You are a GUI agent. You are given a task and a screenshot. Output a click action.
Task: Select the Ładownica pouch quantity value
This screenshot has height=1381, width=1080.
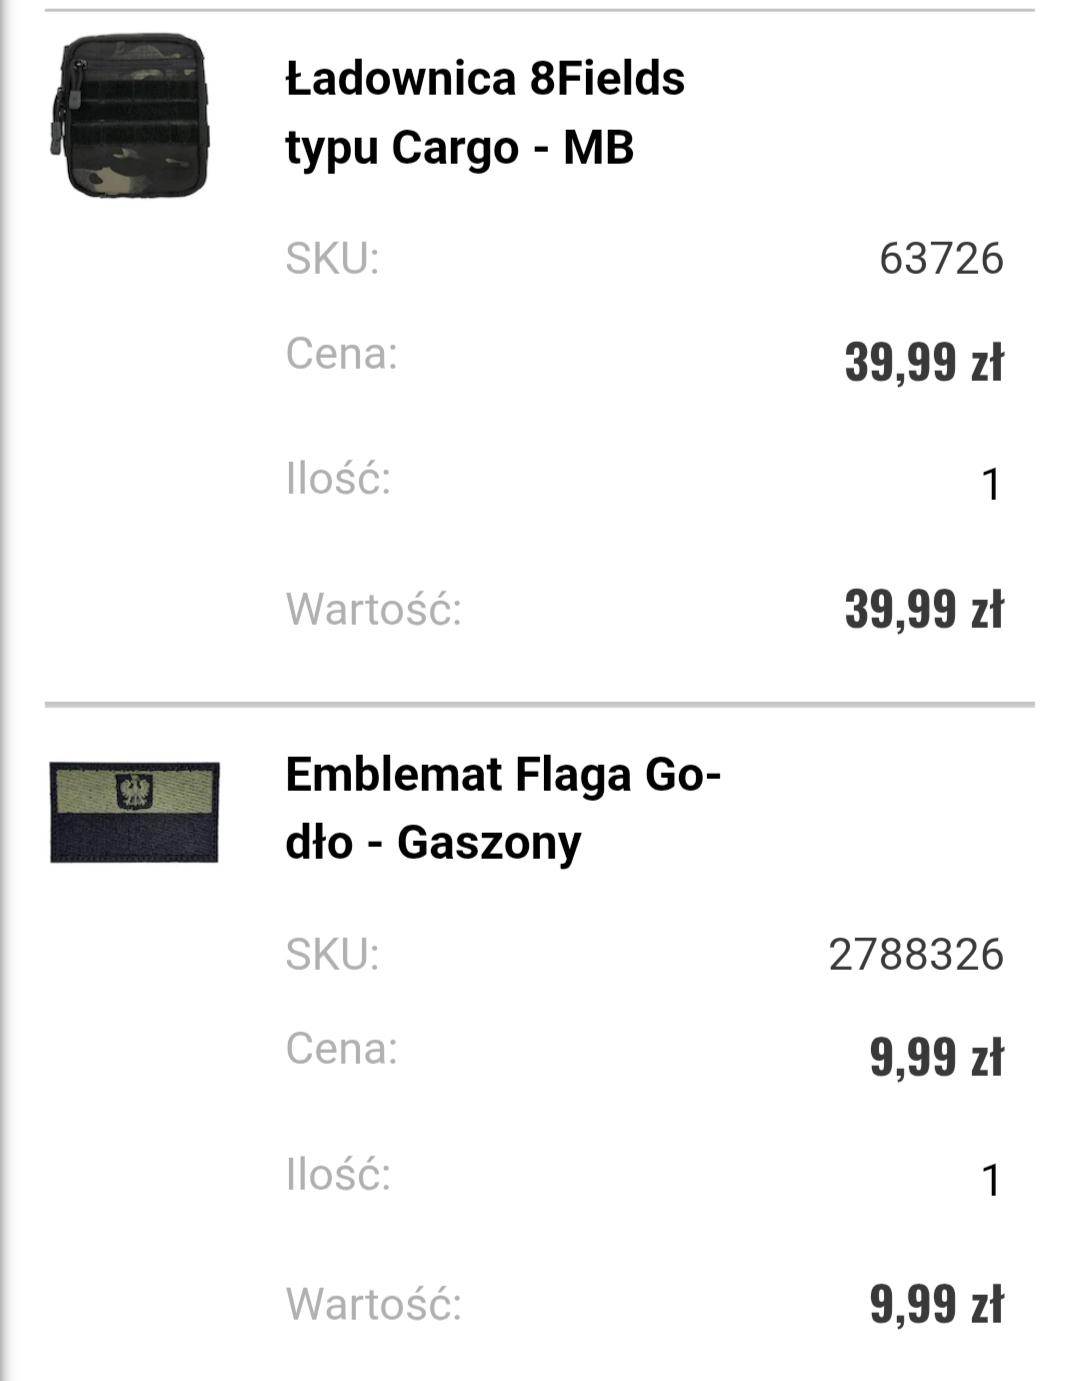[990, 485]
